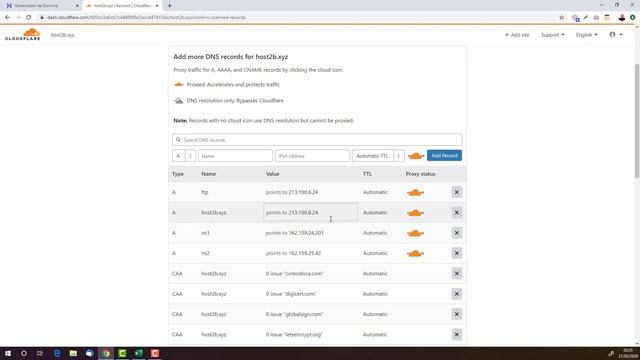Open the Chrome profile avatar
This screenshot has height=360, width=640.
(622, 18)
